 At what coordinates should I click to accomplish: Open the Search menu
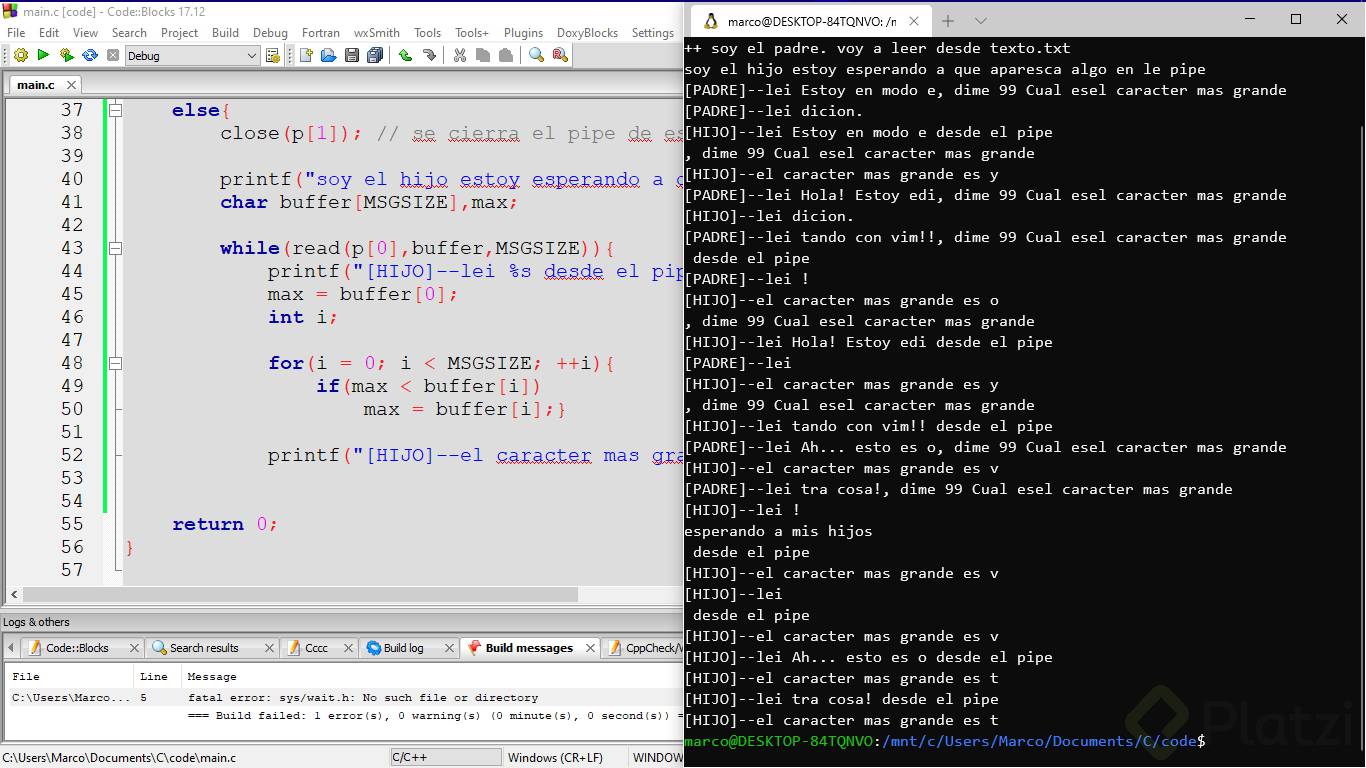(129, 33)
